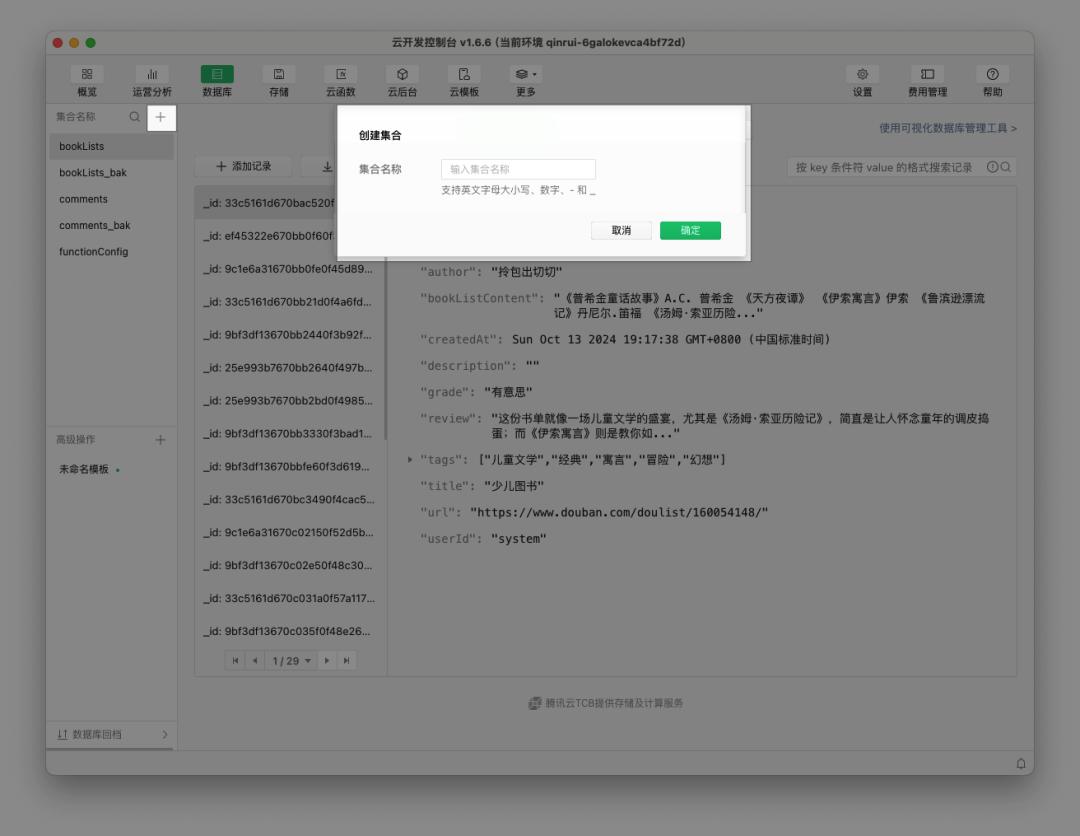Select record _id: 33c5161d670bac520f
The height and width of the screenshot is (836, 1080).
click(267, 202)
